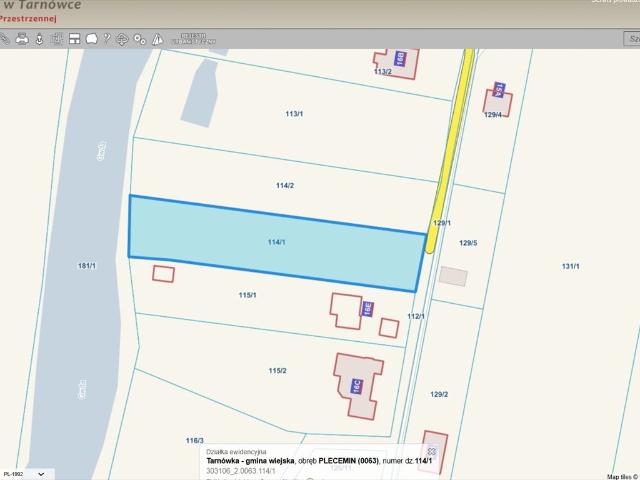This screenshot has width=640, height=480.
Task: Click parcel label 114/2
Action: (x=285, y=186)
